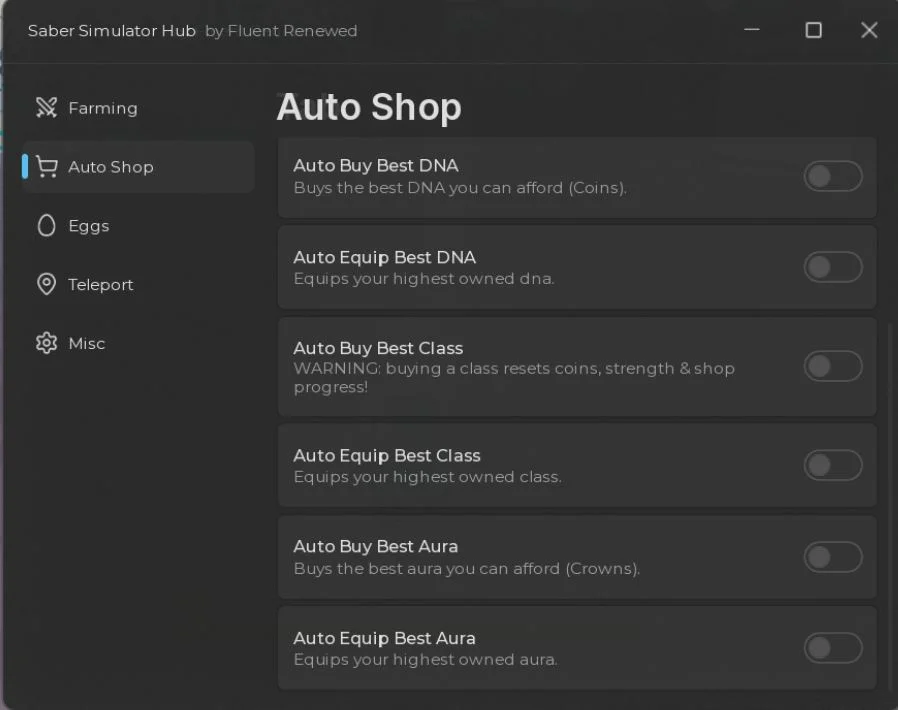Click the map pin Teleport icon
The image size is (898, 710).
pos(46,284)
